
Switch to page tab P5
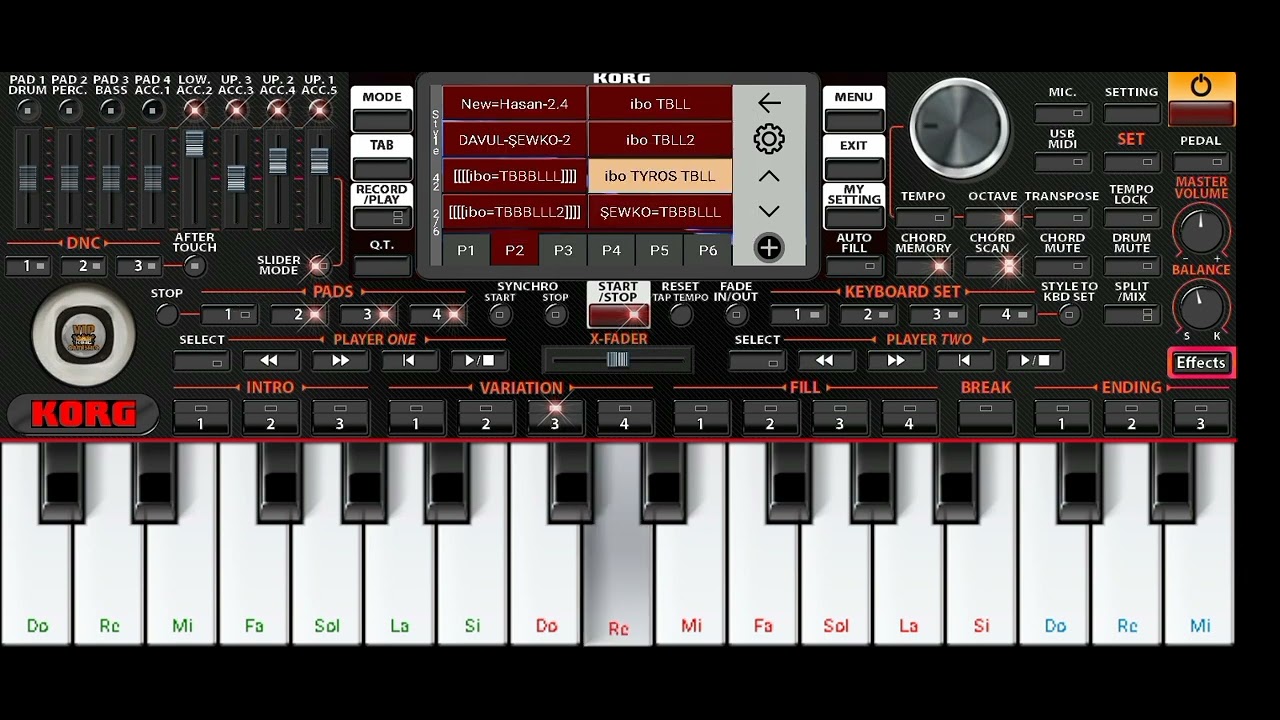[659, 250]
